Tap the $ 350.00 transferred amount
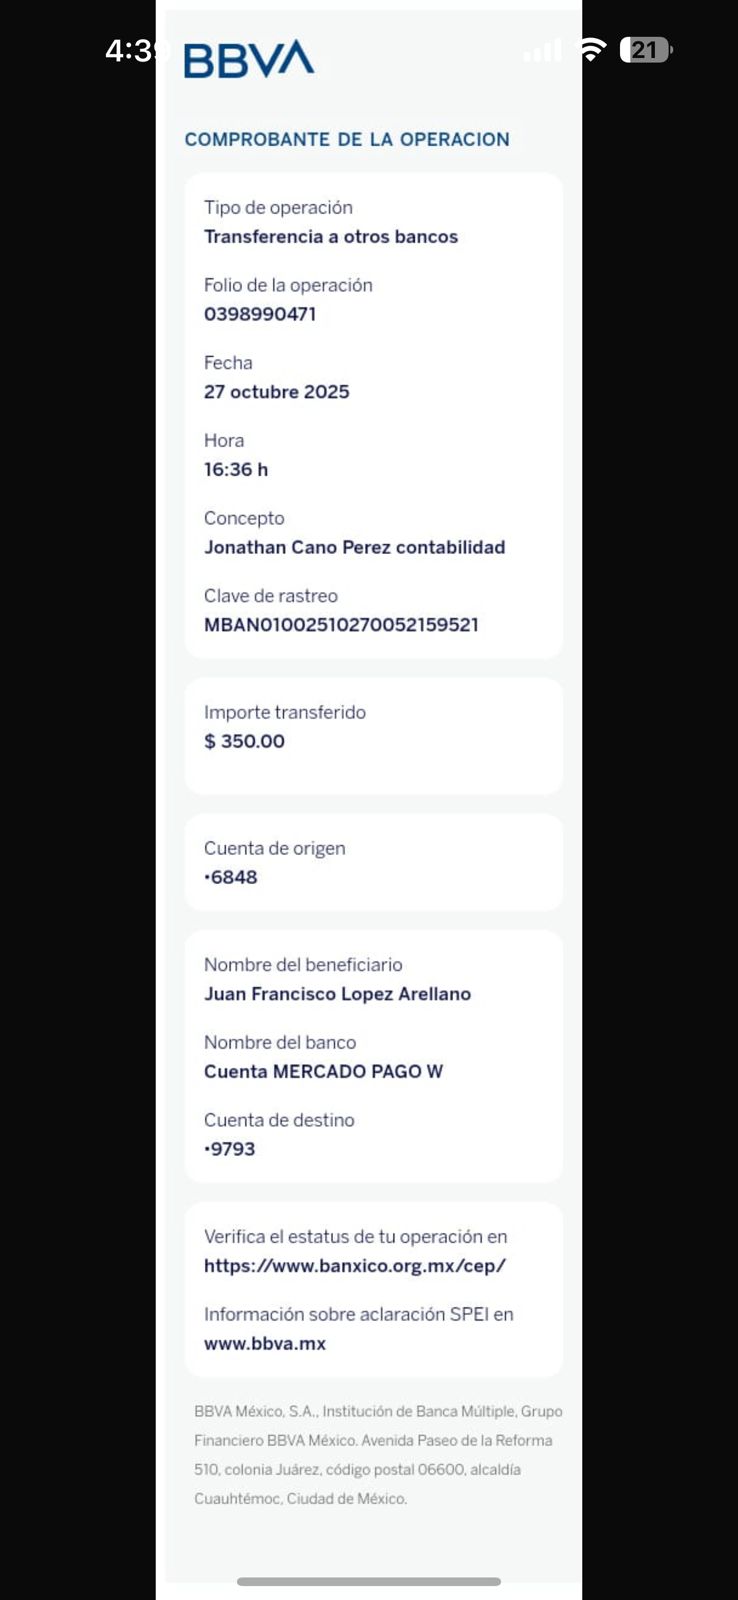738x1600 pixels. 244,741
